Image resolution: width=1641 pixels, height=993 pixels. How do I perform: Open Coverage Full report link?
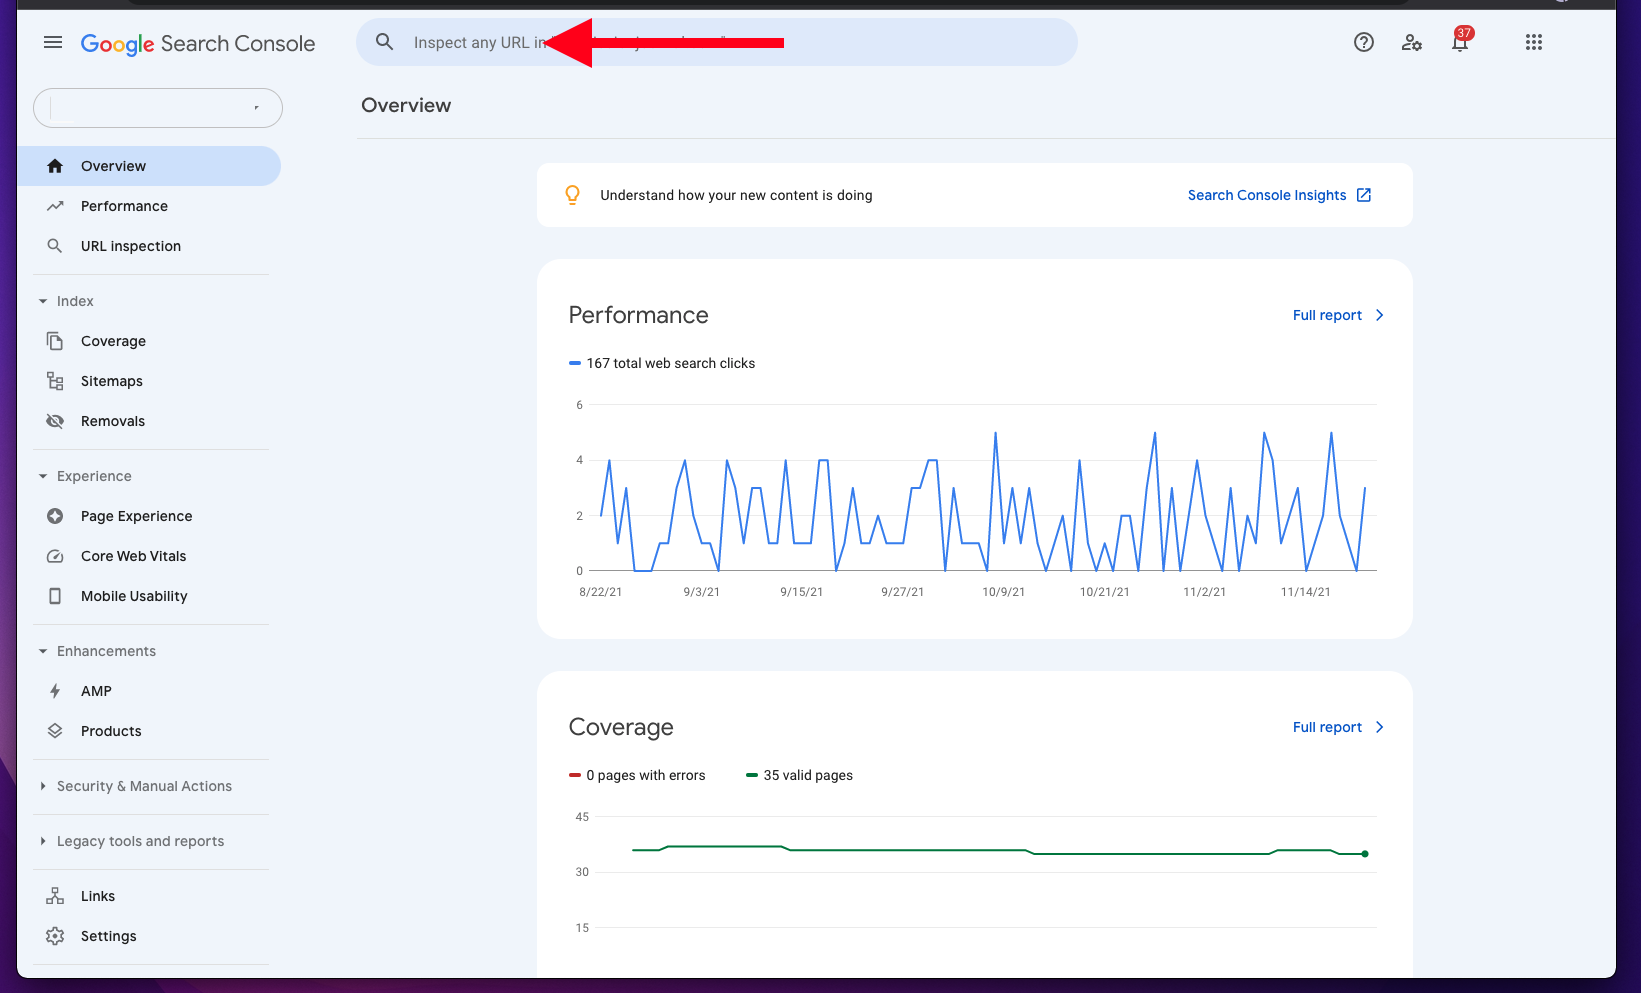coord(1327,727)
